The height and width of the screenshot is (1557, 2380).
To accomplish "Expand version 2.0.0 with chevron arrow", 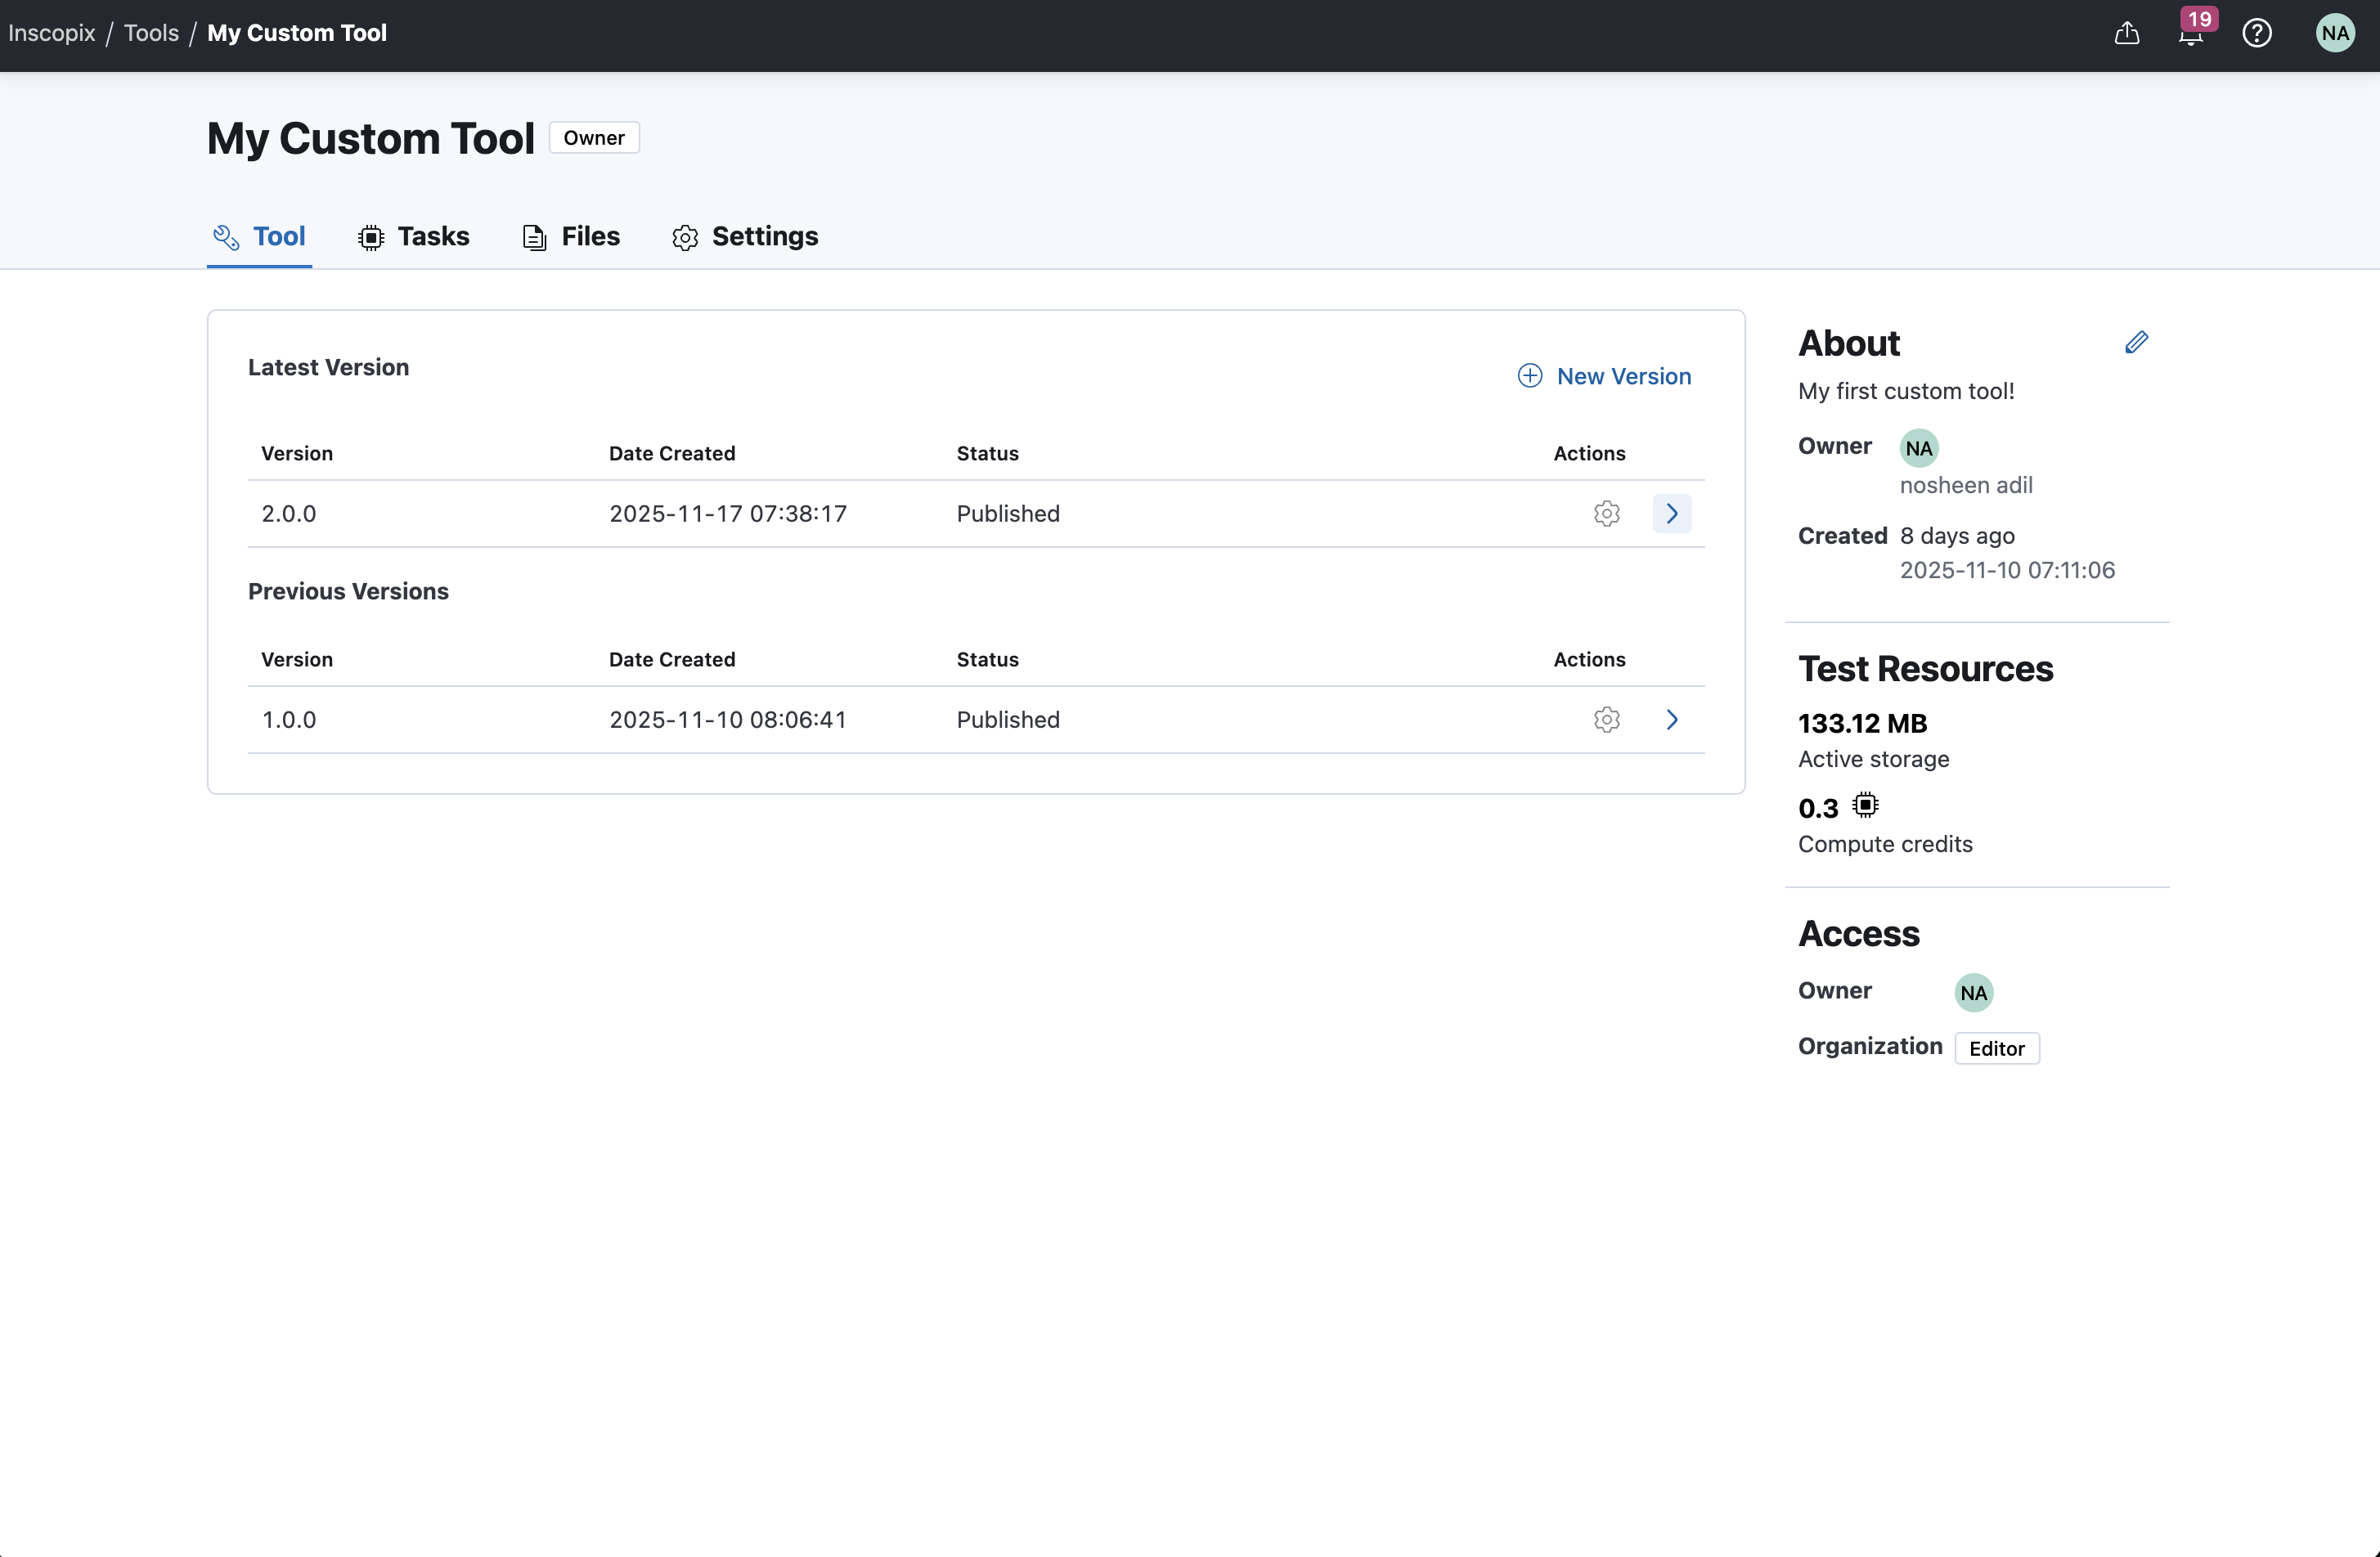I will pyautogui.click(x=1671, y=514).
